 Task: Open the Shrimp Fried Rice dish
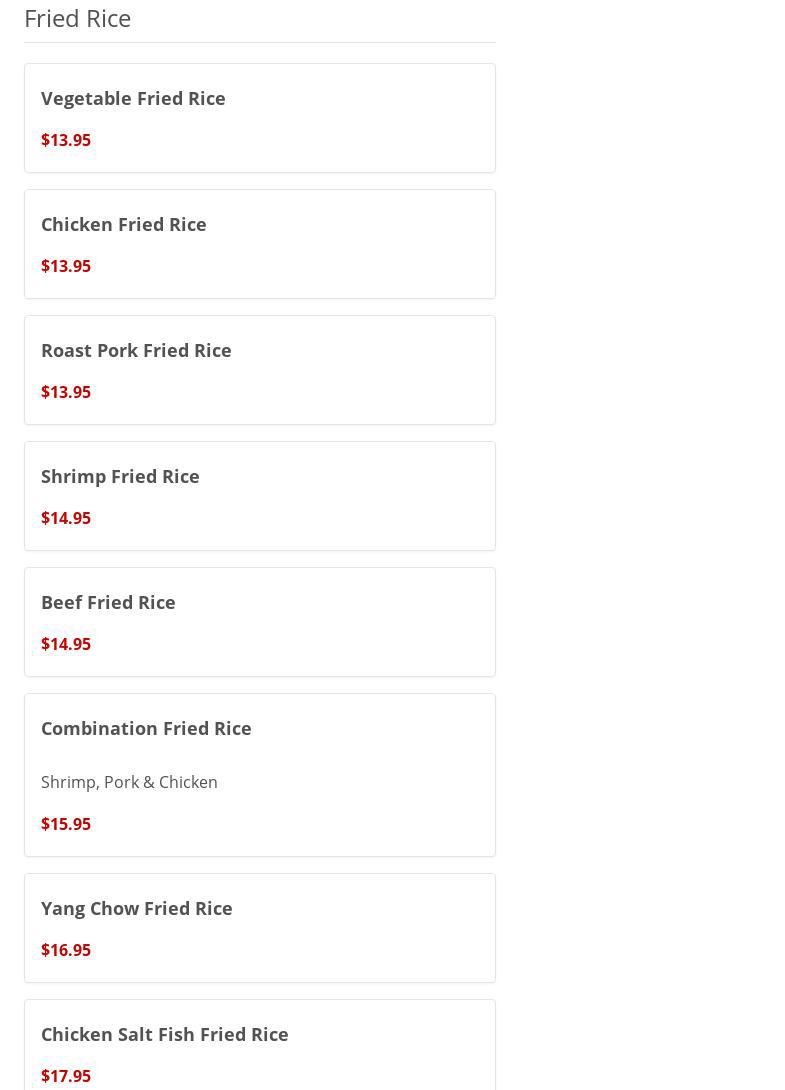120,476
